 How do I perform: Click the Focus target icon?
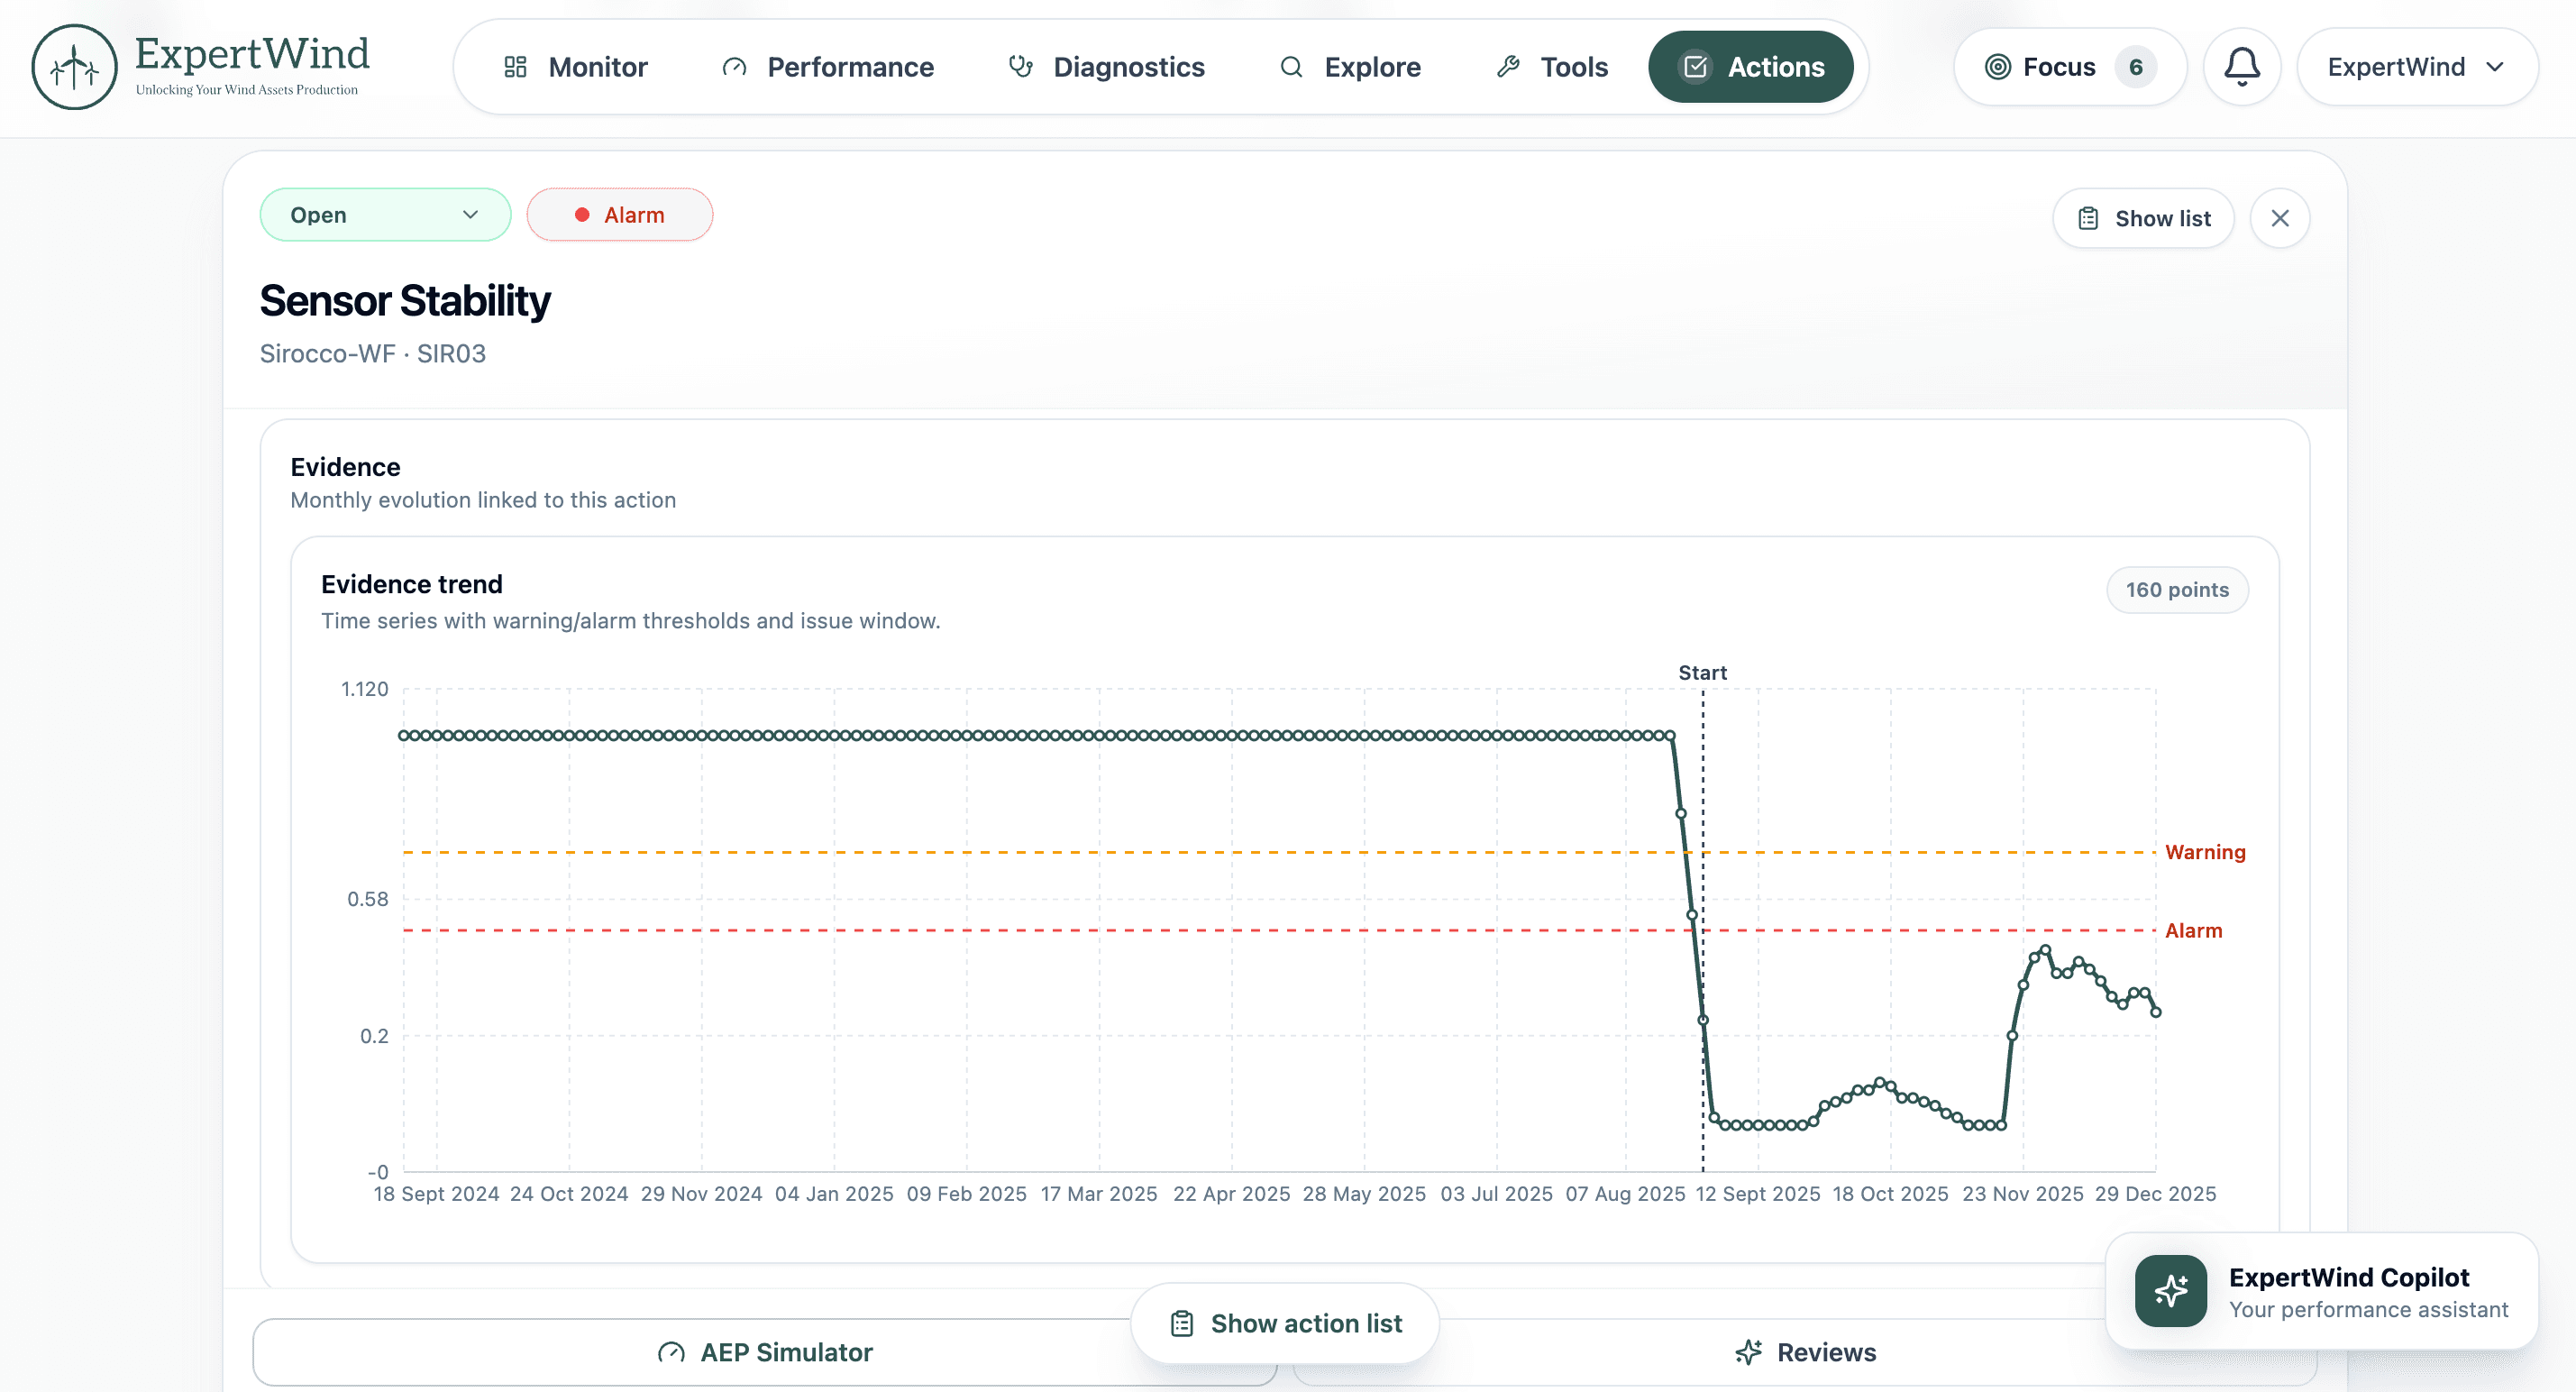pos(1998,67)
